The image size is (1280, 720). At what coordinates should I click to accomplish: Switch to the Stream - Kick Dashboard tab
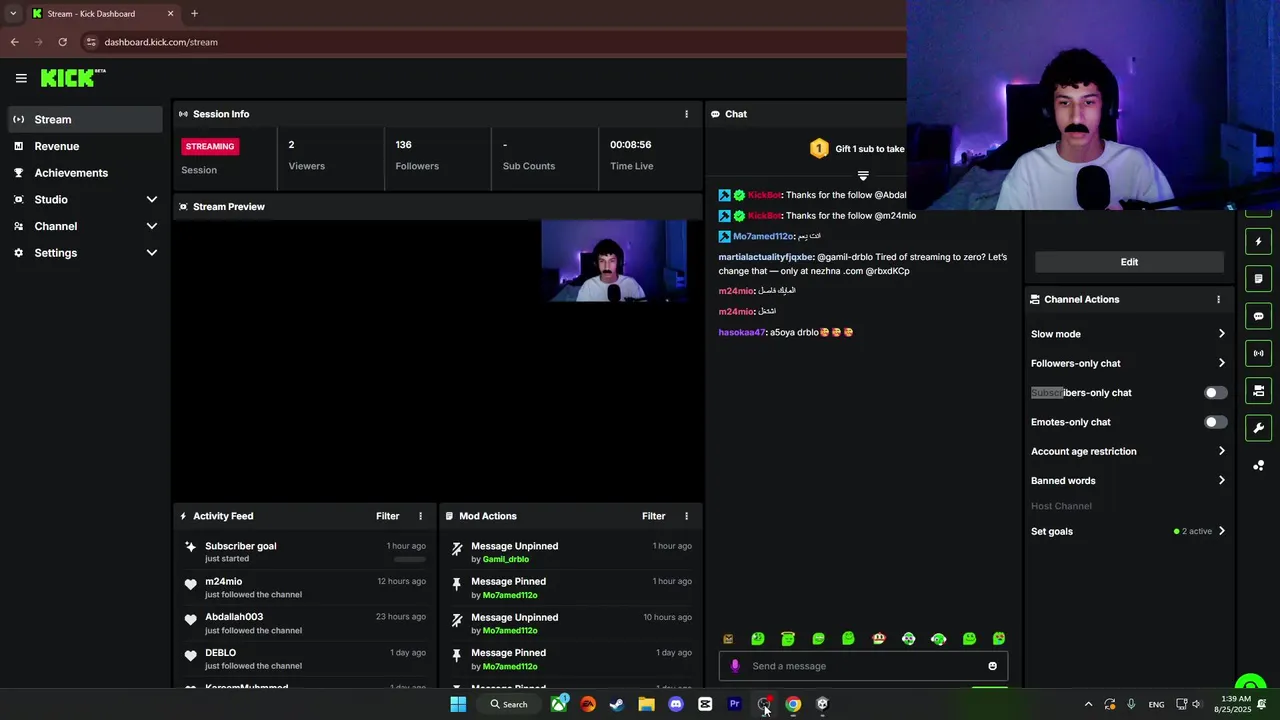point(102,14)
